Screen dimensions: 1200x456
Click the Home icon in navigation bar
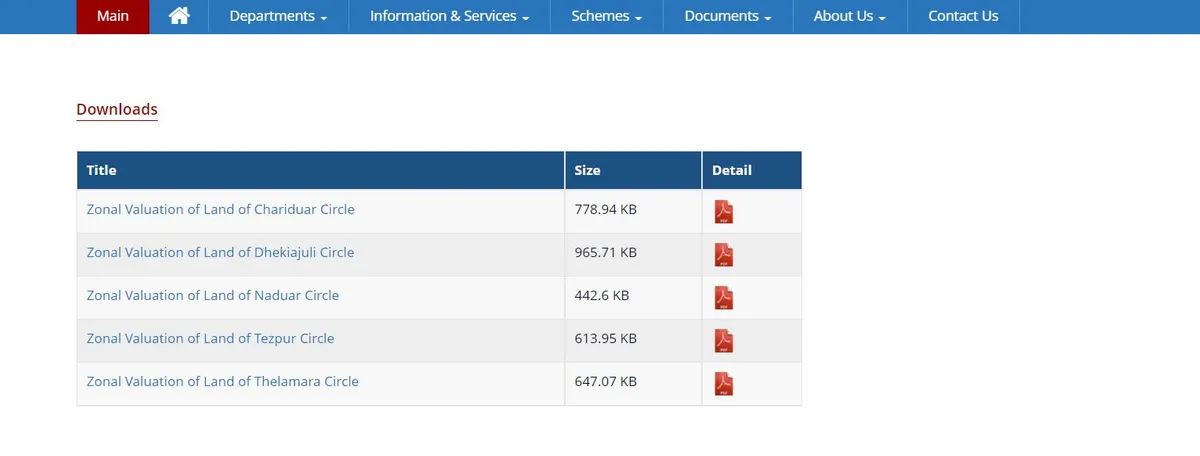(179, 16)
